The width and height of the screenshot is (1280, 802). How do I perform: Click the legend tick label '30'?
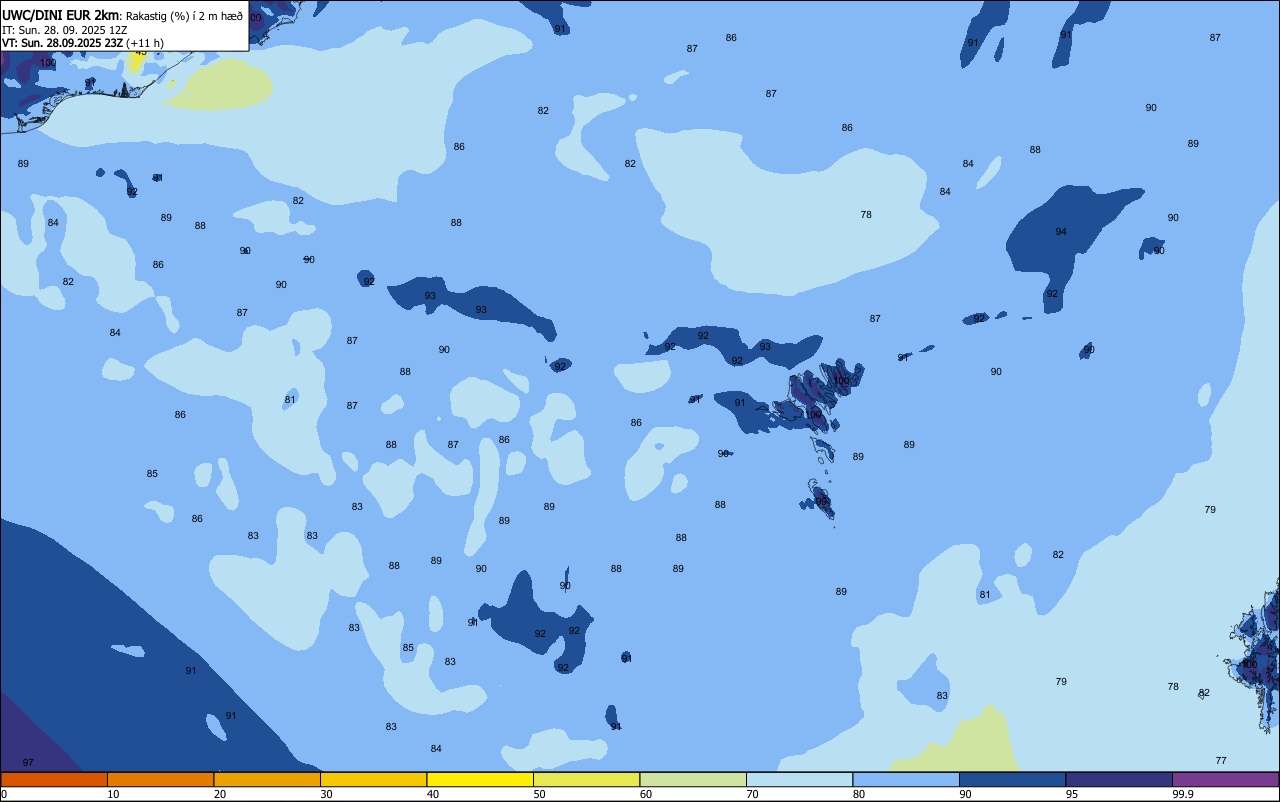coord(326,794)
